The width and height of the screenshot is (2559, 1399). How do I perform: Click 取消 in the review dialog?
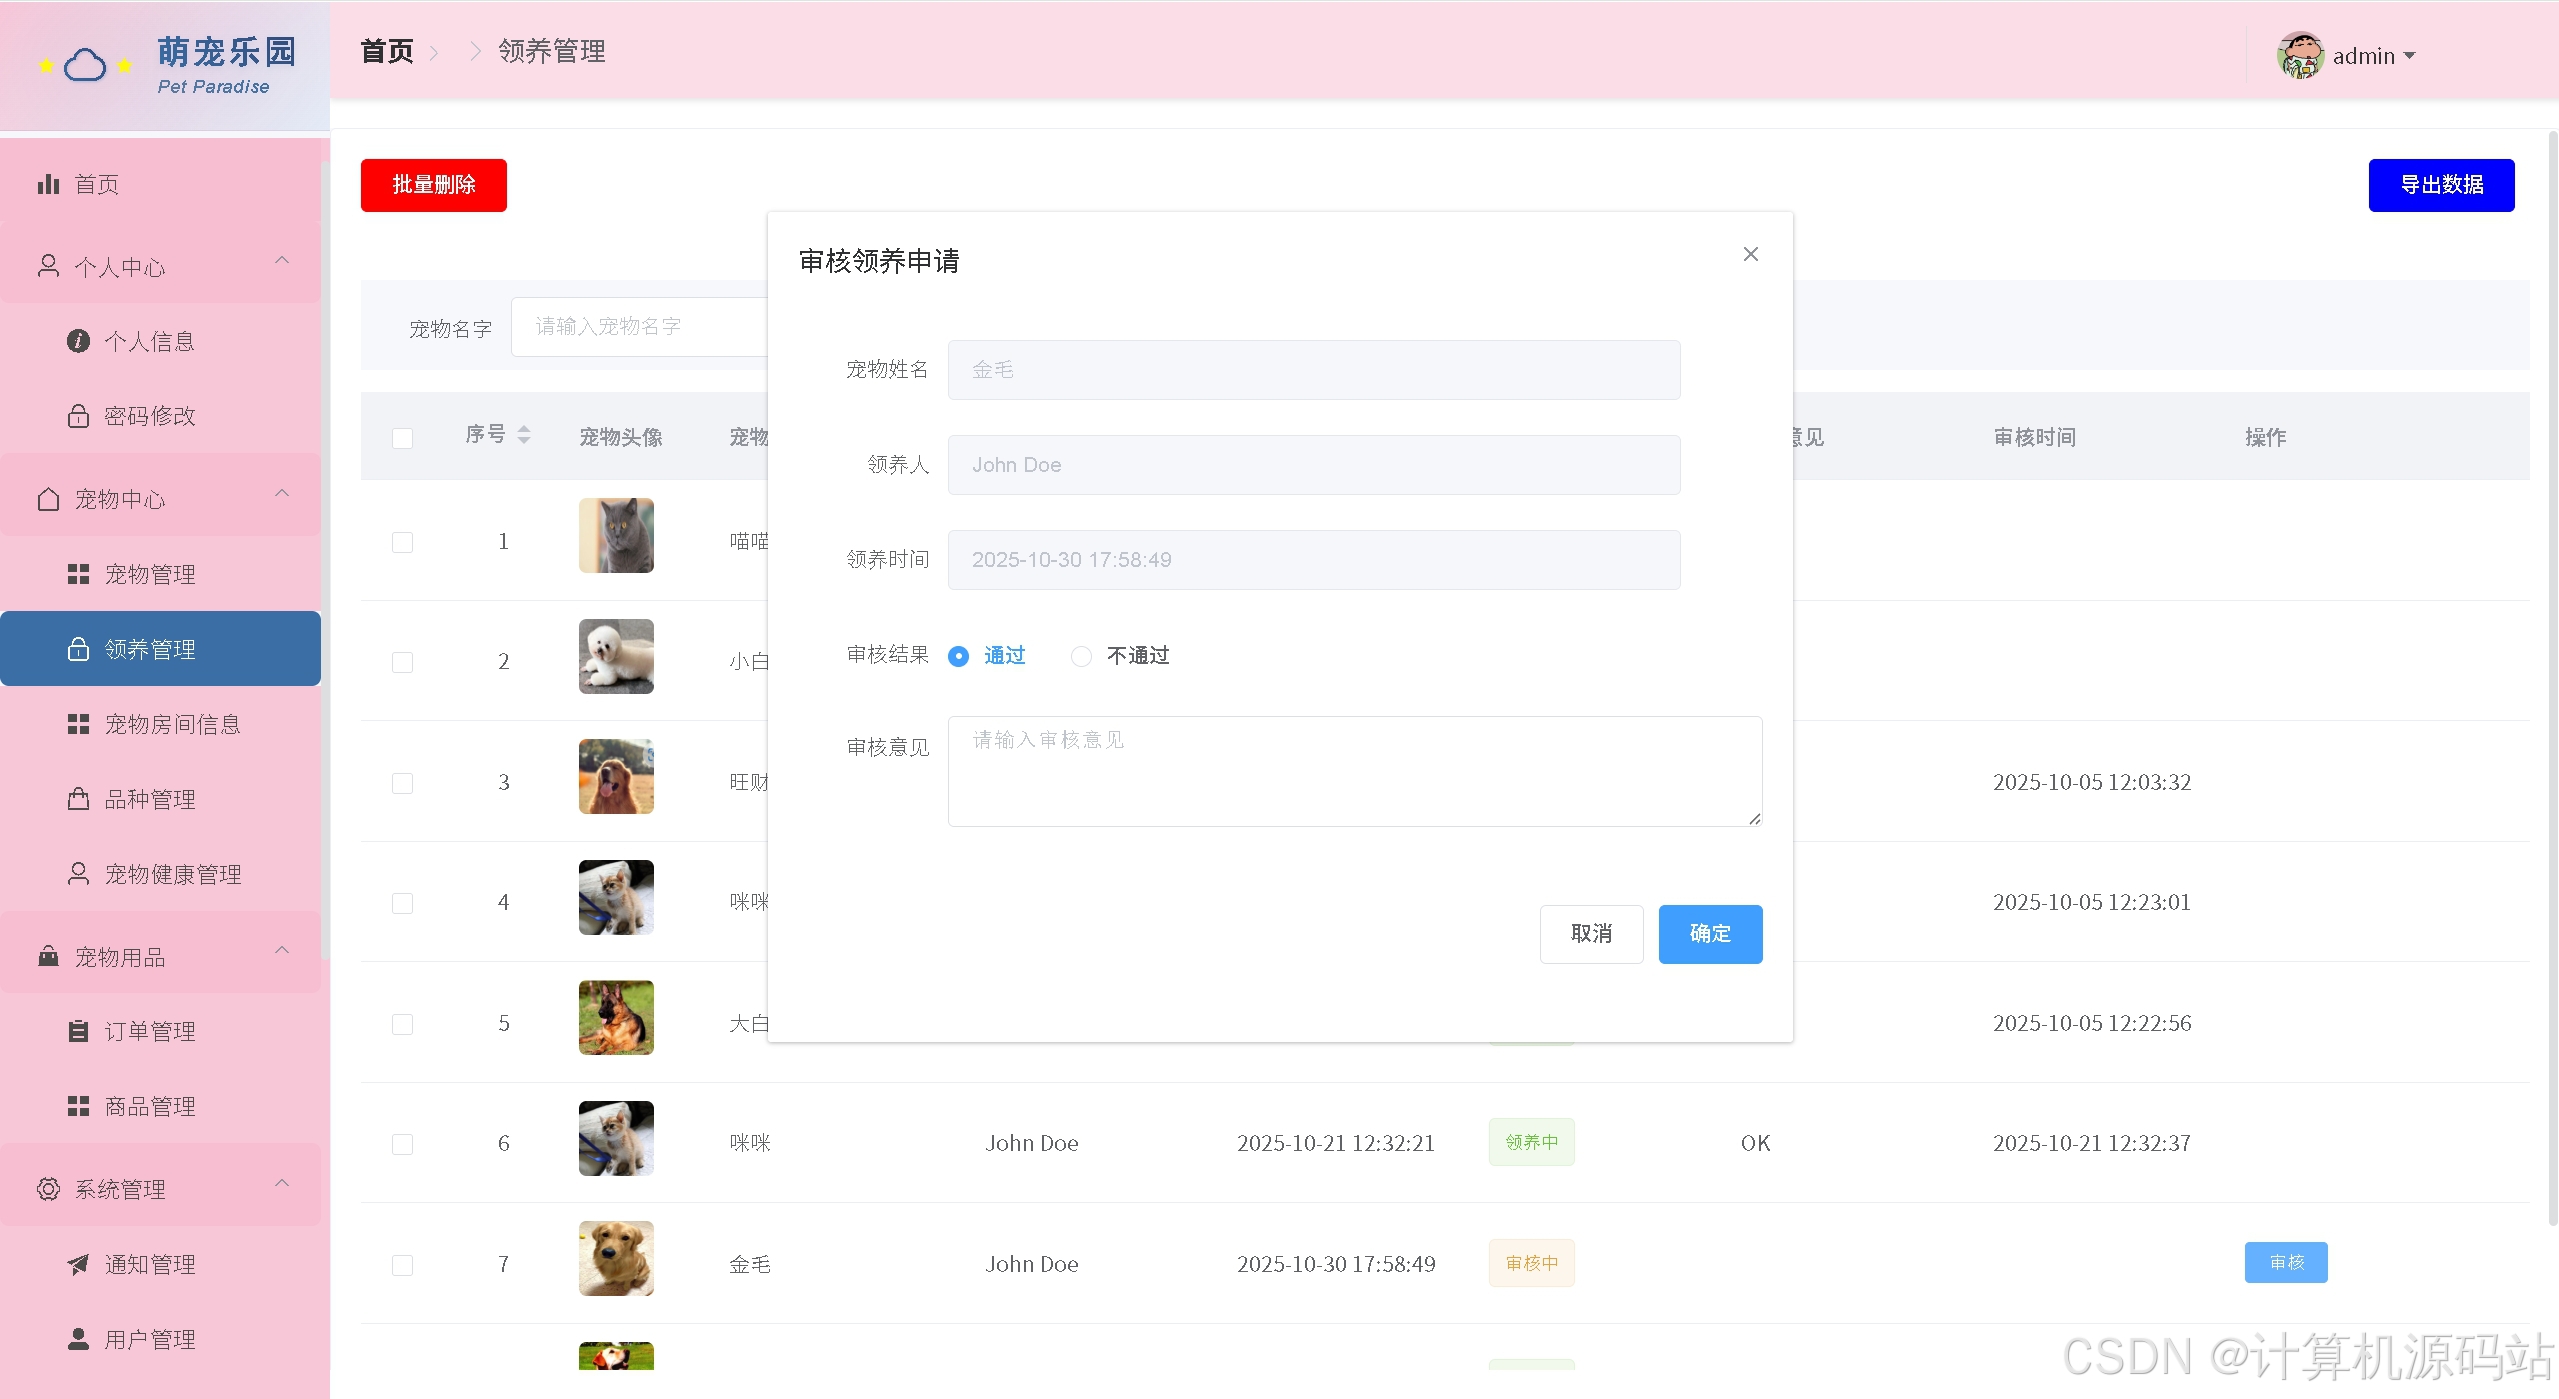point(1591,934)
